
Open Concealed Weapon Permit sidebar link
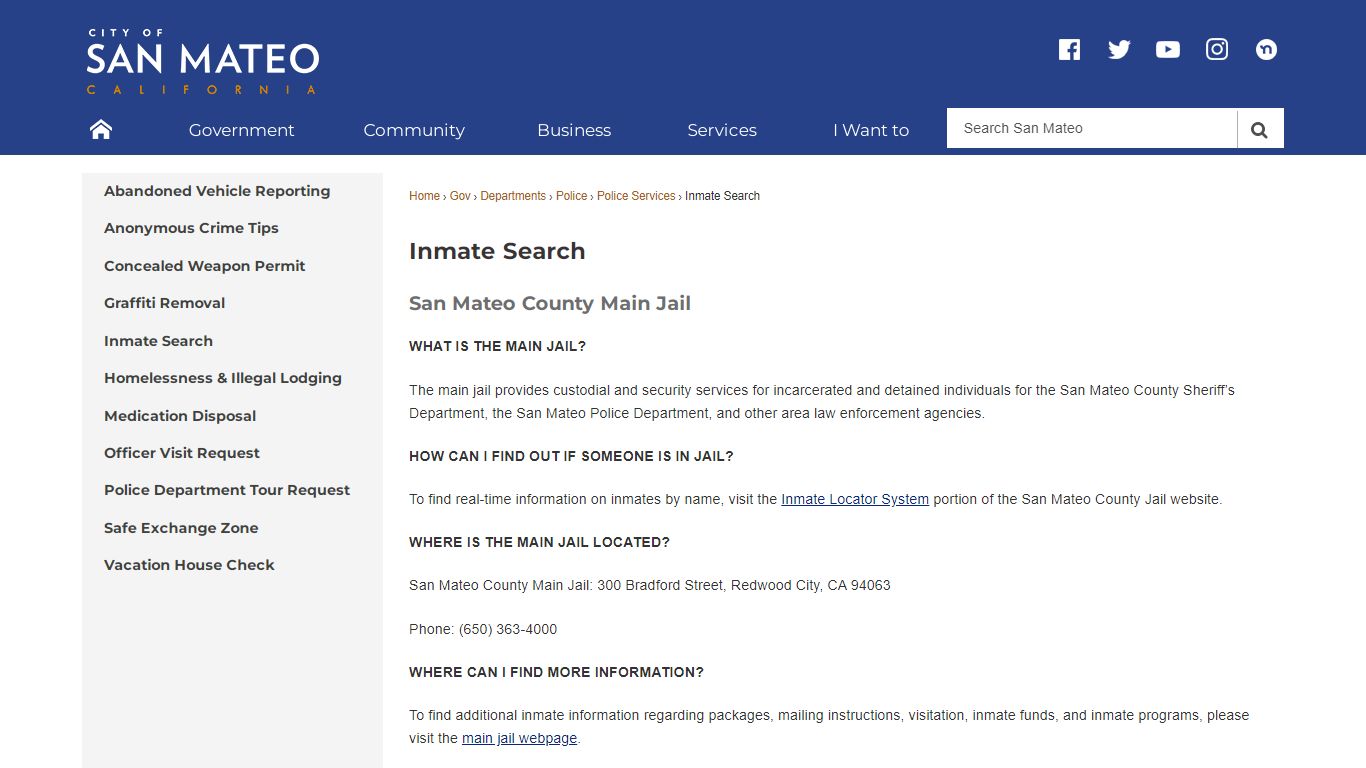[204, 266]
